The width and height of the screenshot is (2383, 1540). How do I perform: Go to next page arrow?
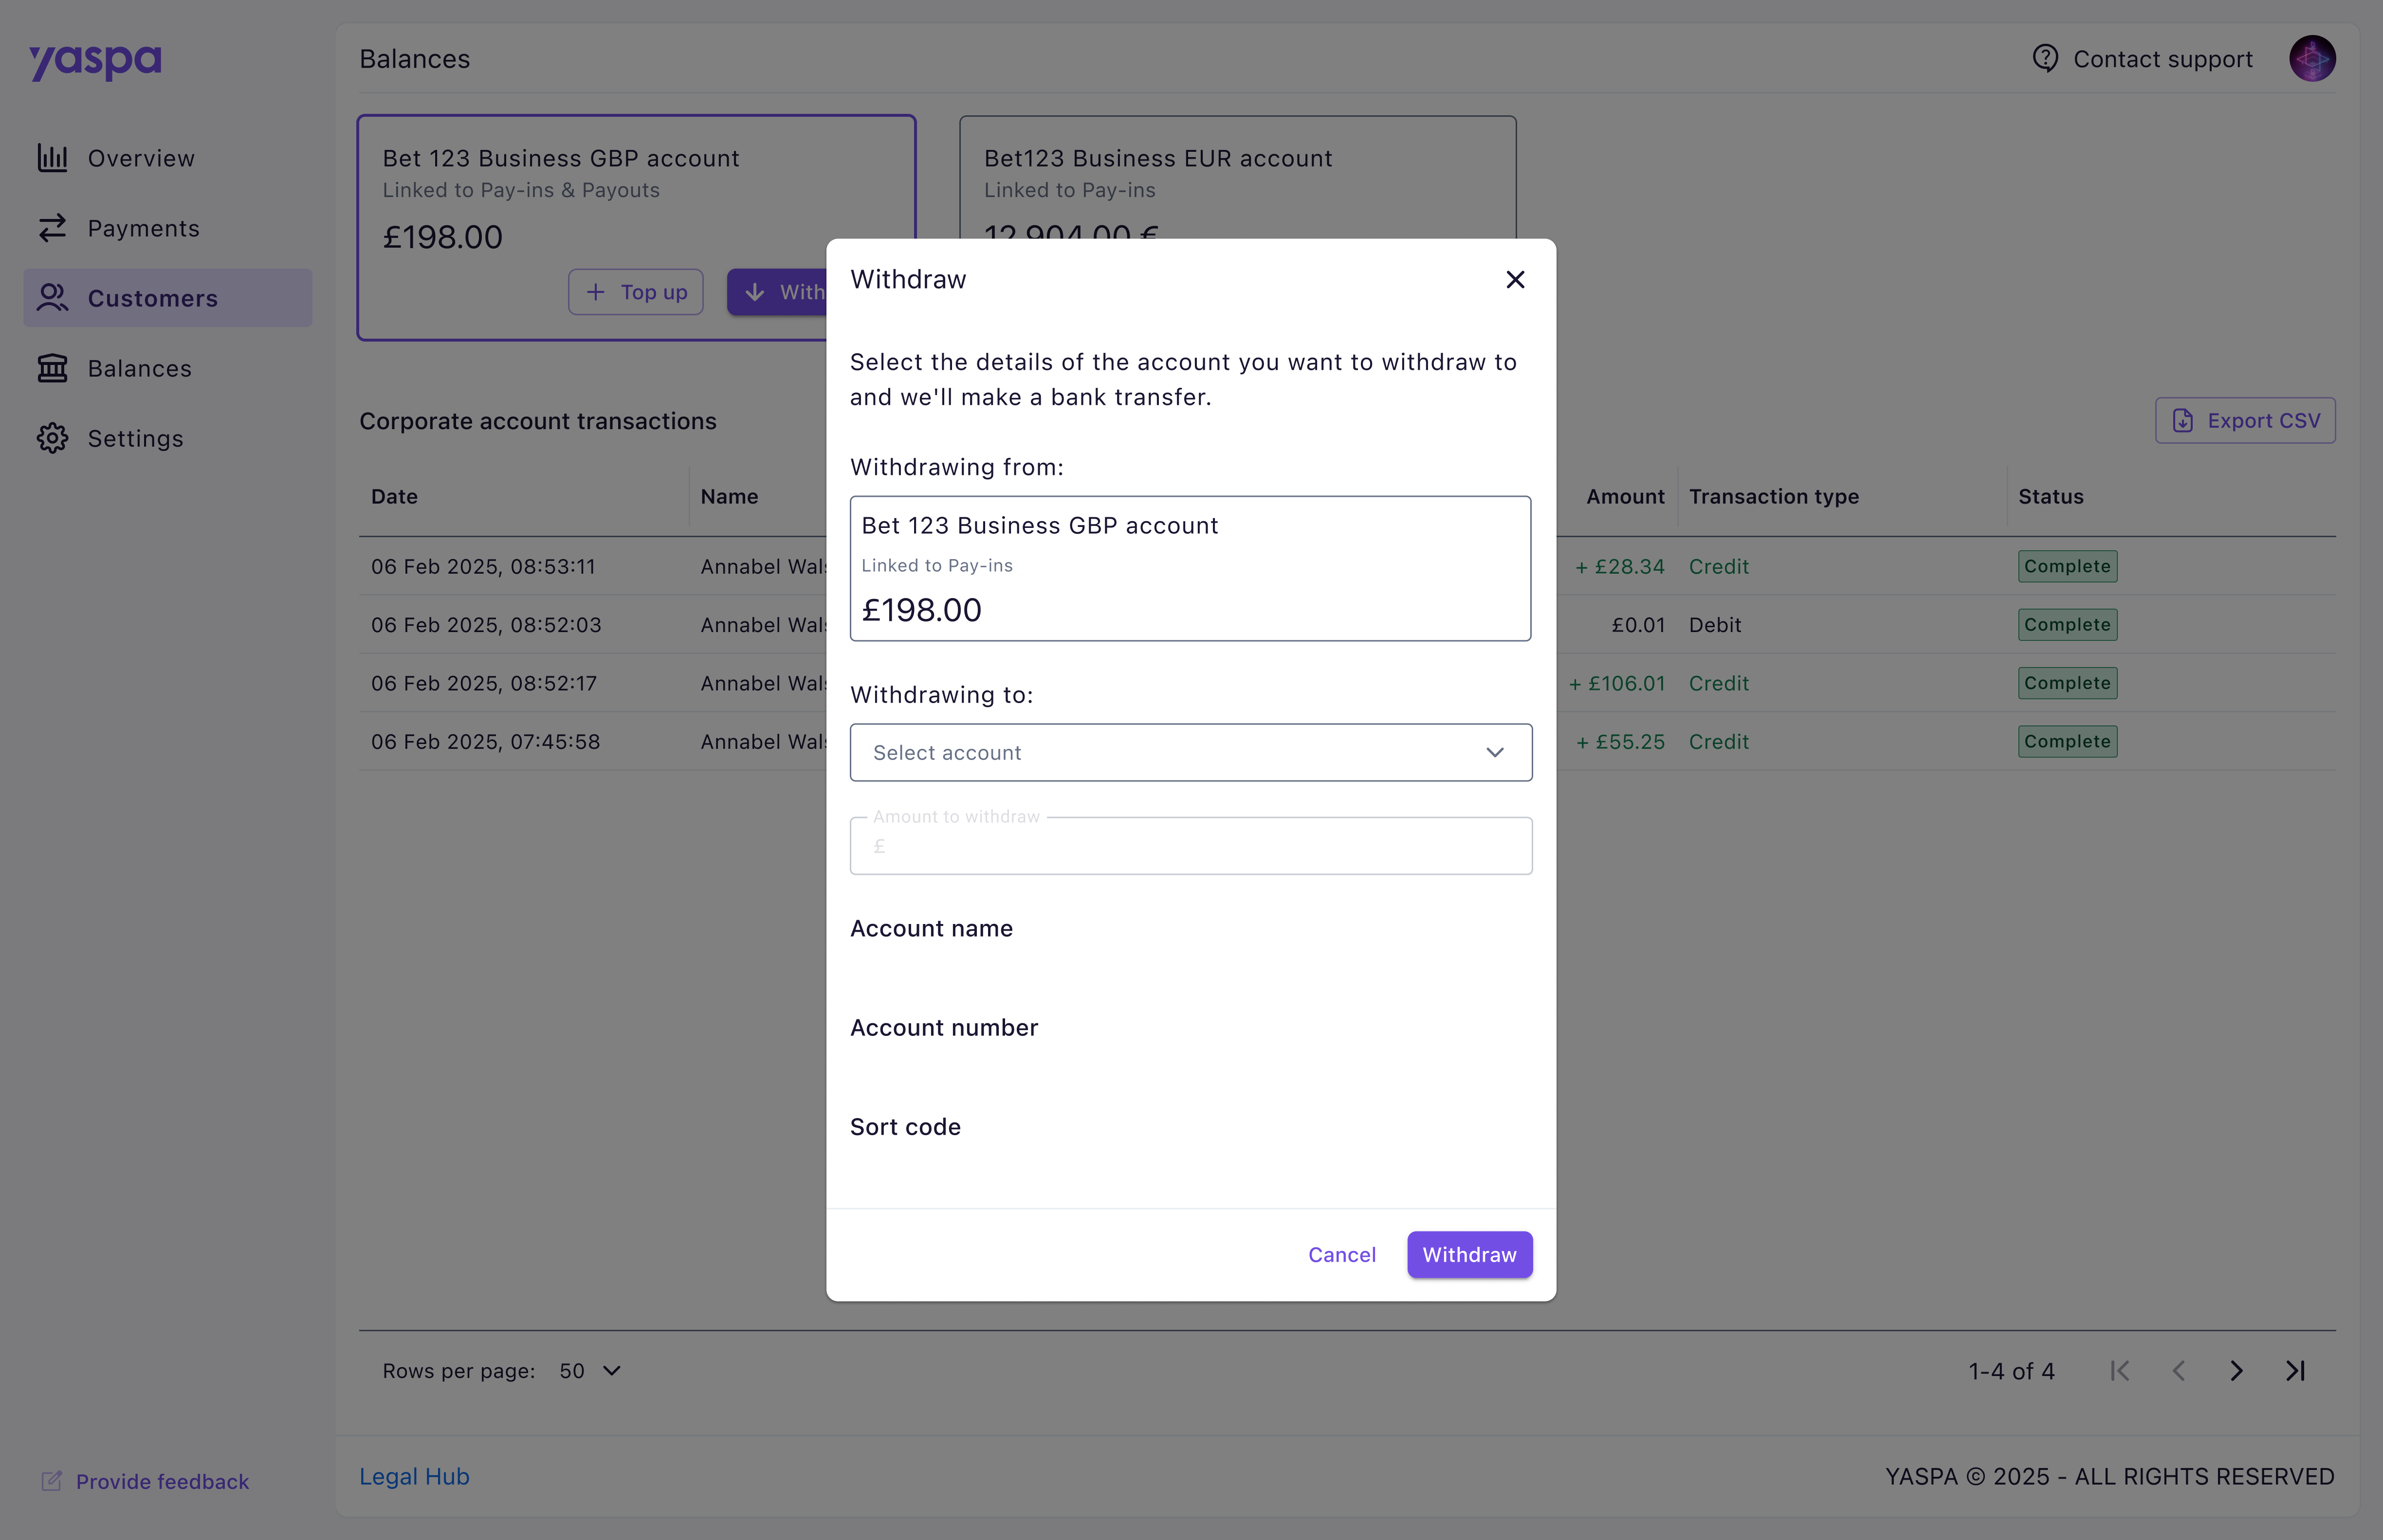[2236, 1371]
